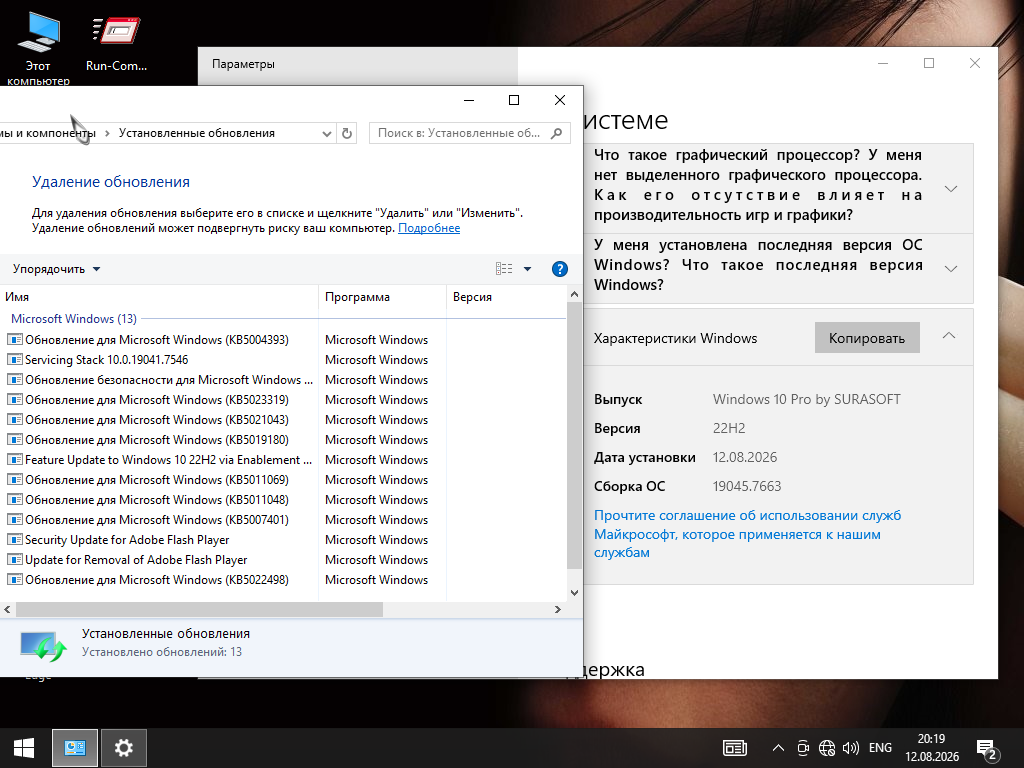This screenshot has height=768, width=1024.
Task: Open the clock showing 20:19
Action: click(932, 748)
